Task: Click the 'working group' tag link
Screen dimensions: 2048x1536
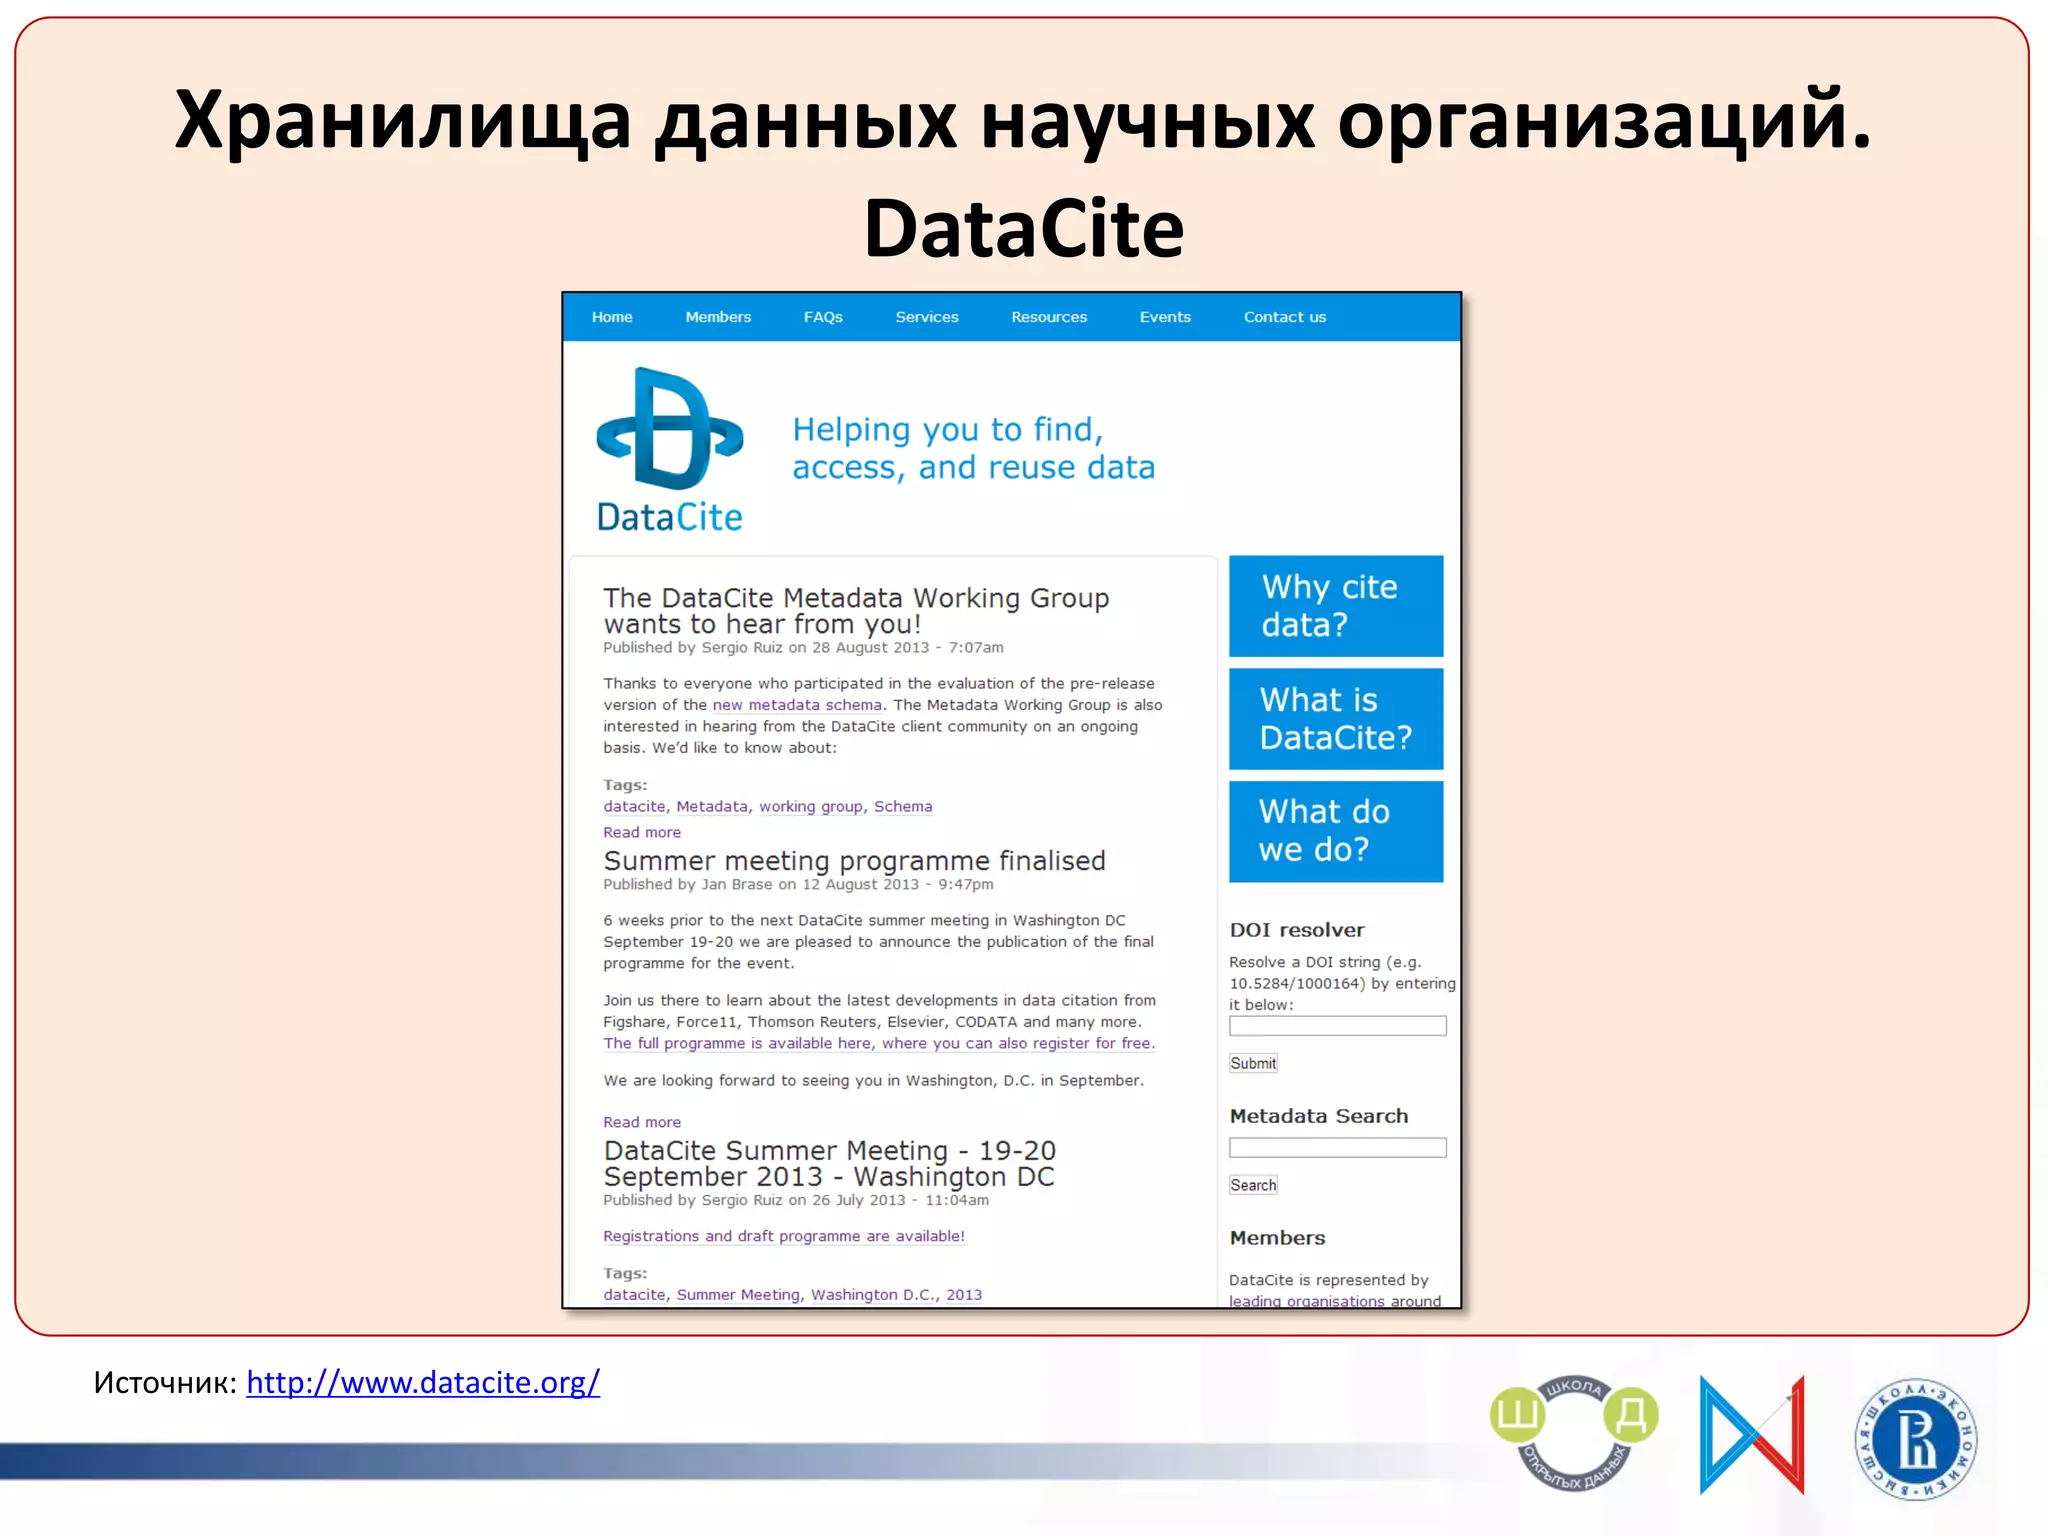Action: click(811, 807)
